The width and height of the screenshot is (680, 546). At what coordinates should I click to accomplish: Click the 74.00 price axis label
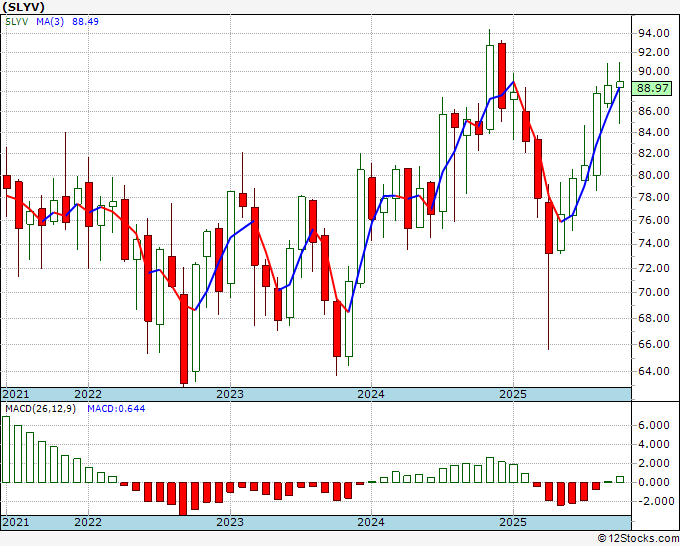click(653, 244)
